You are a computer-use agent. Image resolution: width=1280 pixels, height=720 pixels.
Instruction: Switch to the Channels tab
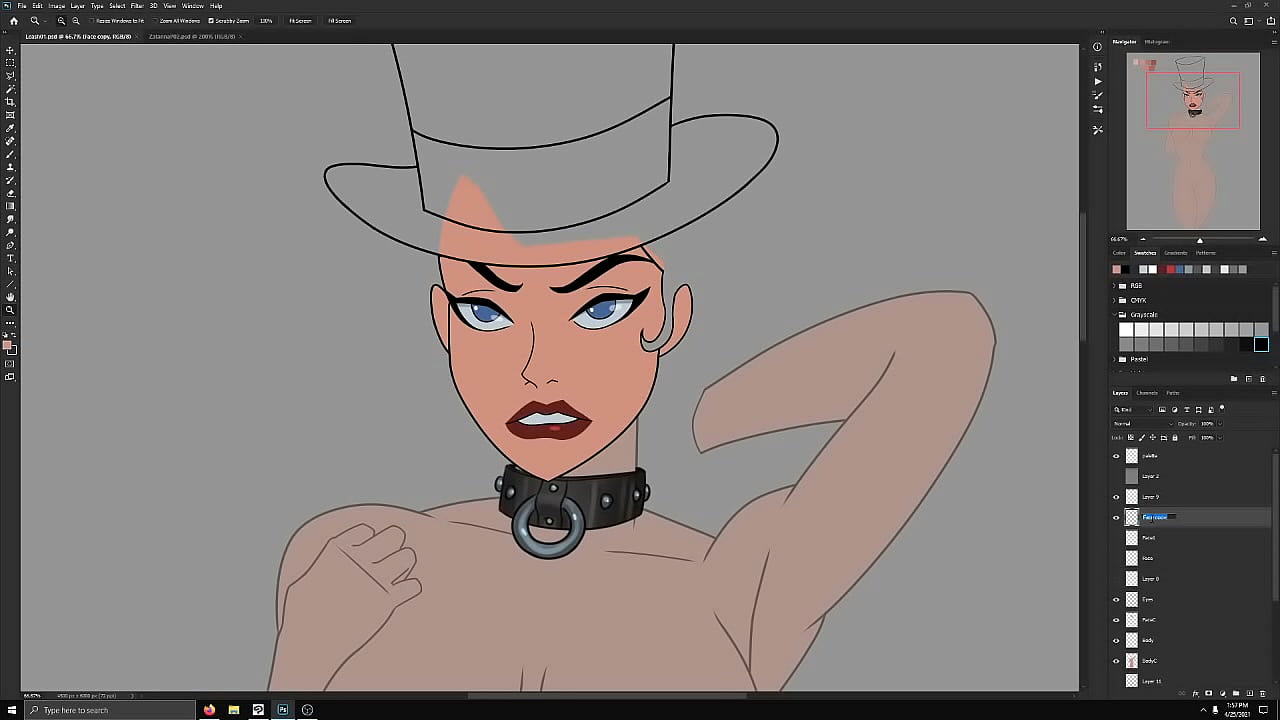pos(1147,393)
